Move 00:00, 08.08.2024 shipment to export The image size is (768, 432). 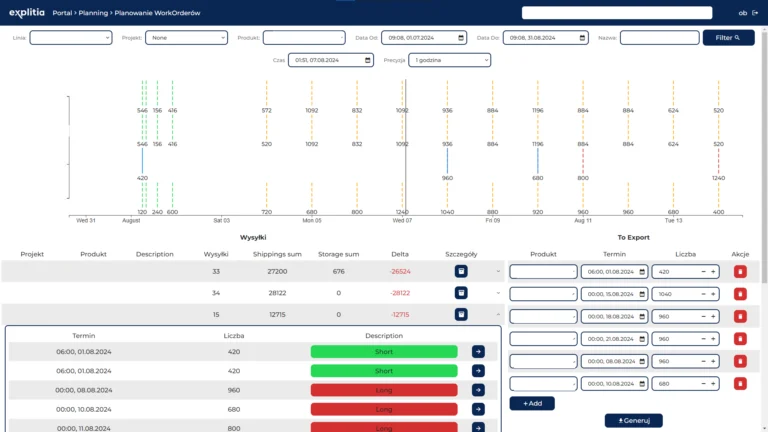point(478,390)
